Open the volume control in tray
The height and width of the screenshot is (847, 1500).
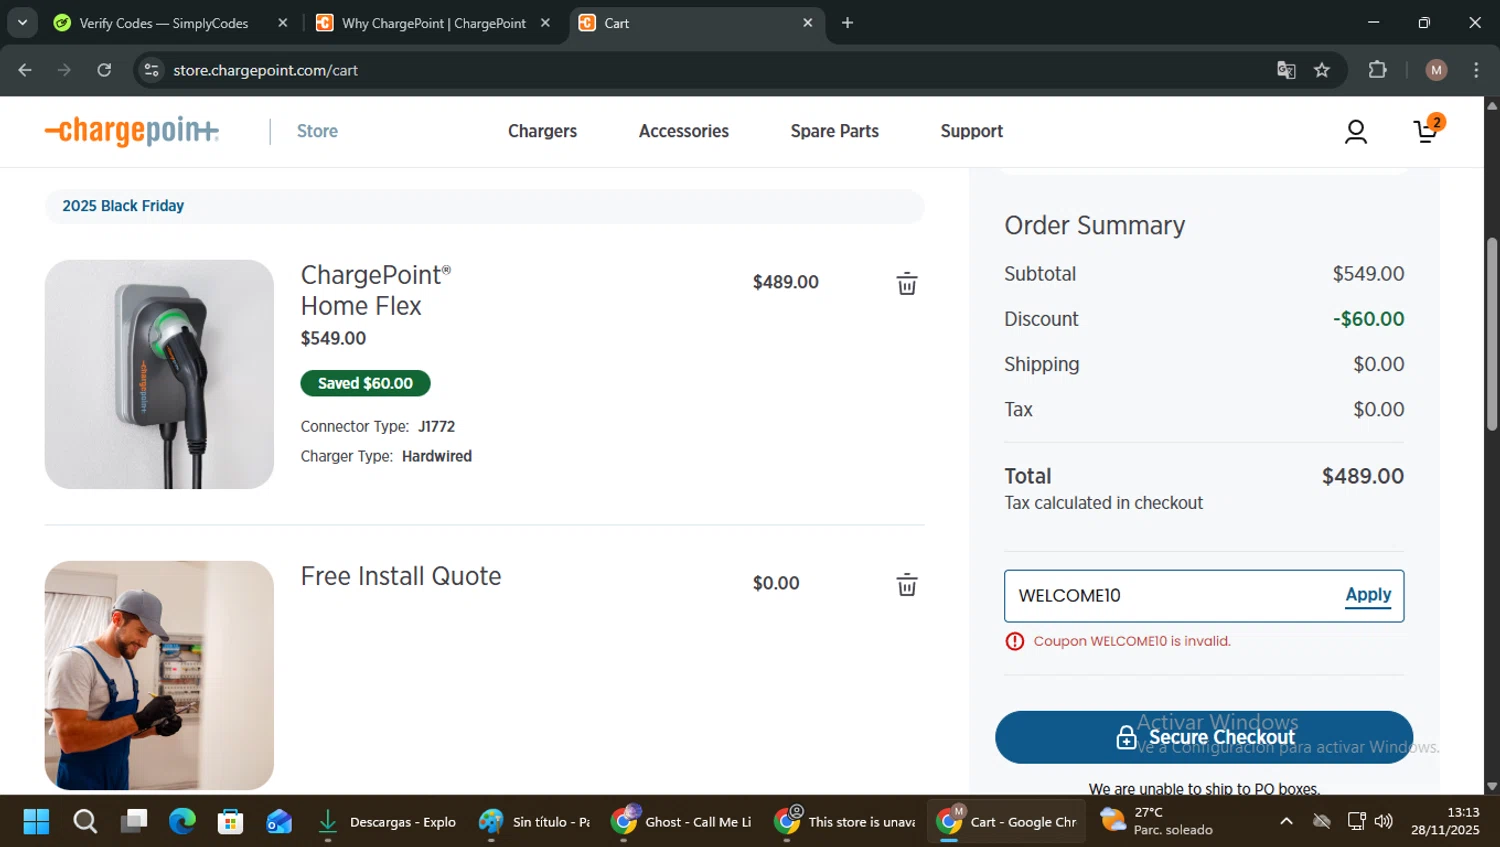1384,822
